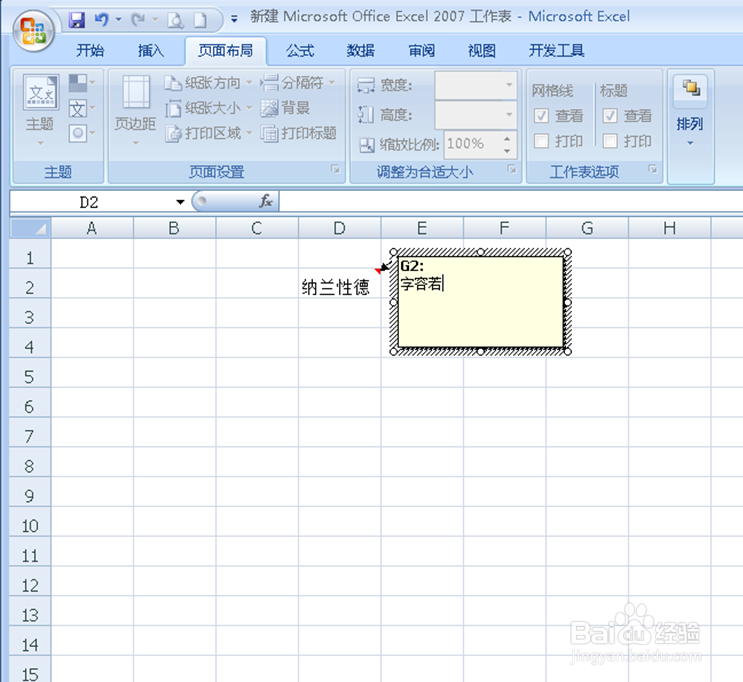Click the fx insert function button
This screenshot has width=743, height=682.
(266, 201)
